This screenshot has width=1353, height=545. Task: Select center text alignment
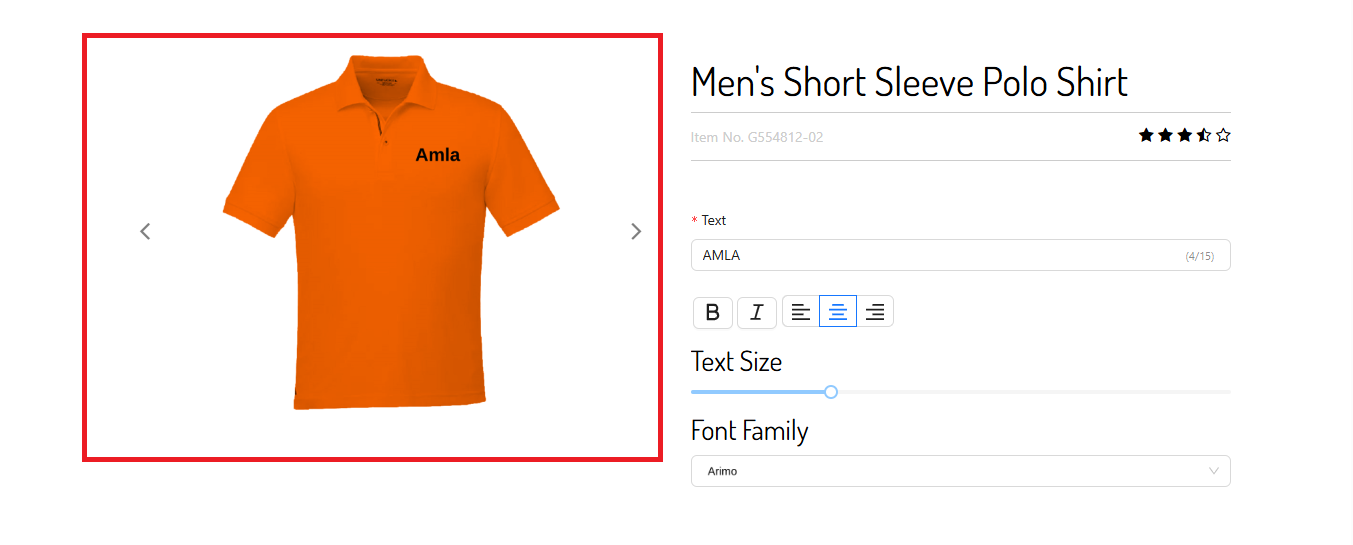(838, 312)
